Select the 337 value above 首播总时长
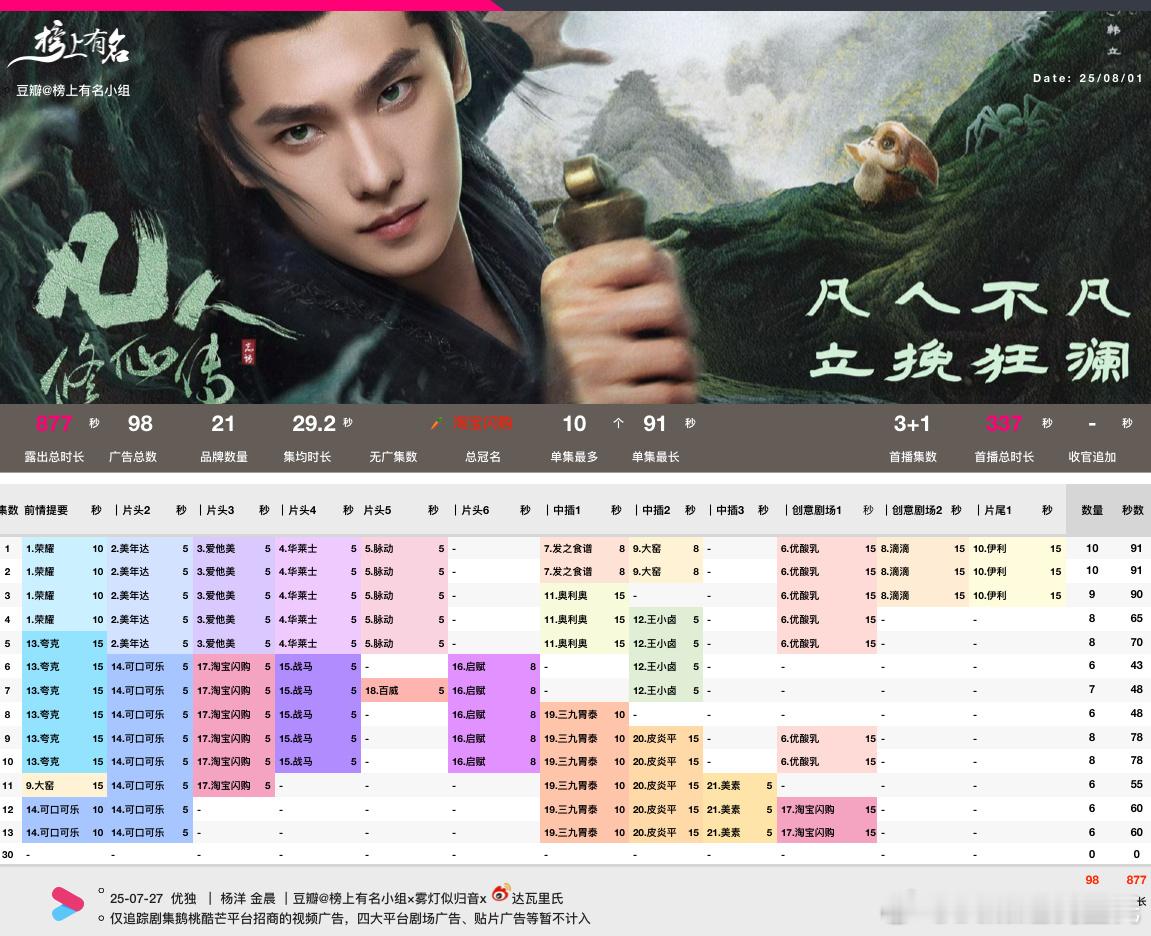The image size is (1151, 936). pos(1003,424)
